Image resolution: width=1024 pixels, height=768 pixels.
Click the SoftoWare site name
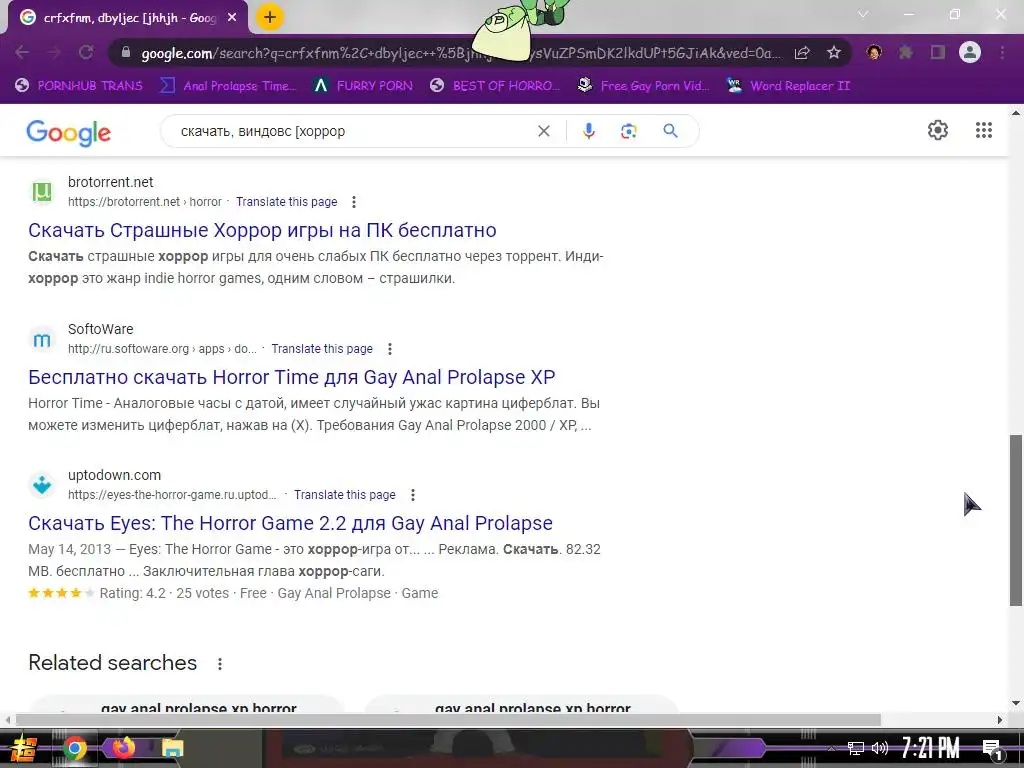[x=101, y=329]
